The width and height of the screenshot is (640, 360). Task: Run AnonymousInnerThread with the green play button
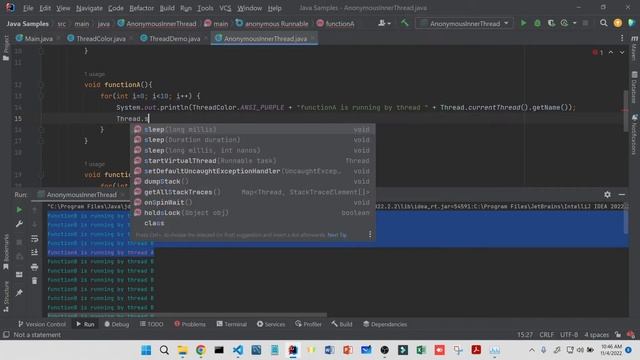click(523, 23)
